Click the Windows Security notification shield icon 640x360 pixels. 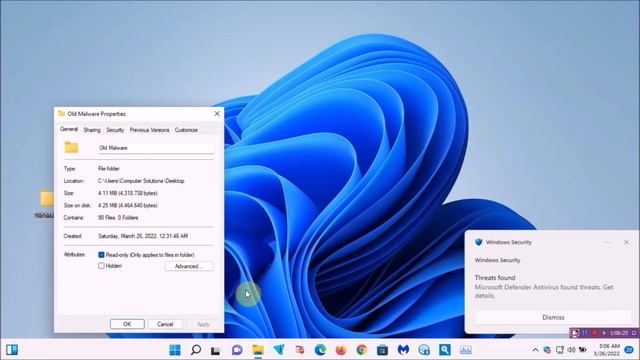click(x=479, y=242)
